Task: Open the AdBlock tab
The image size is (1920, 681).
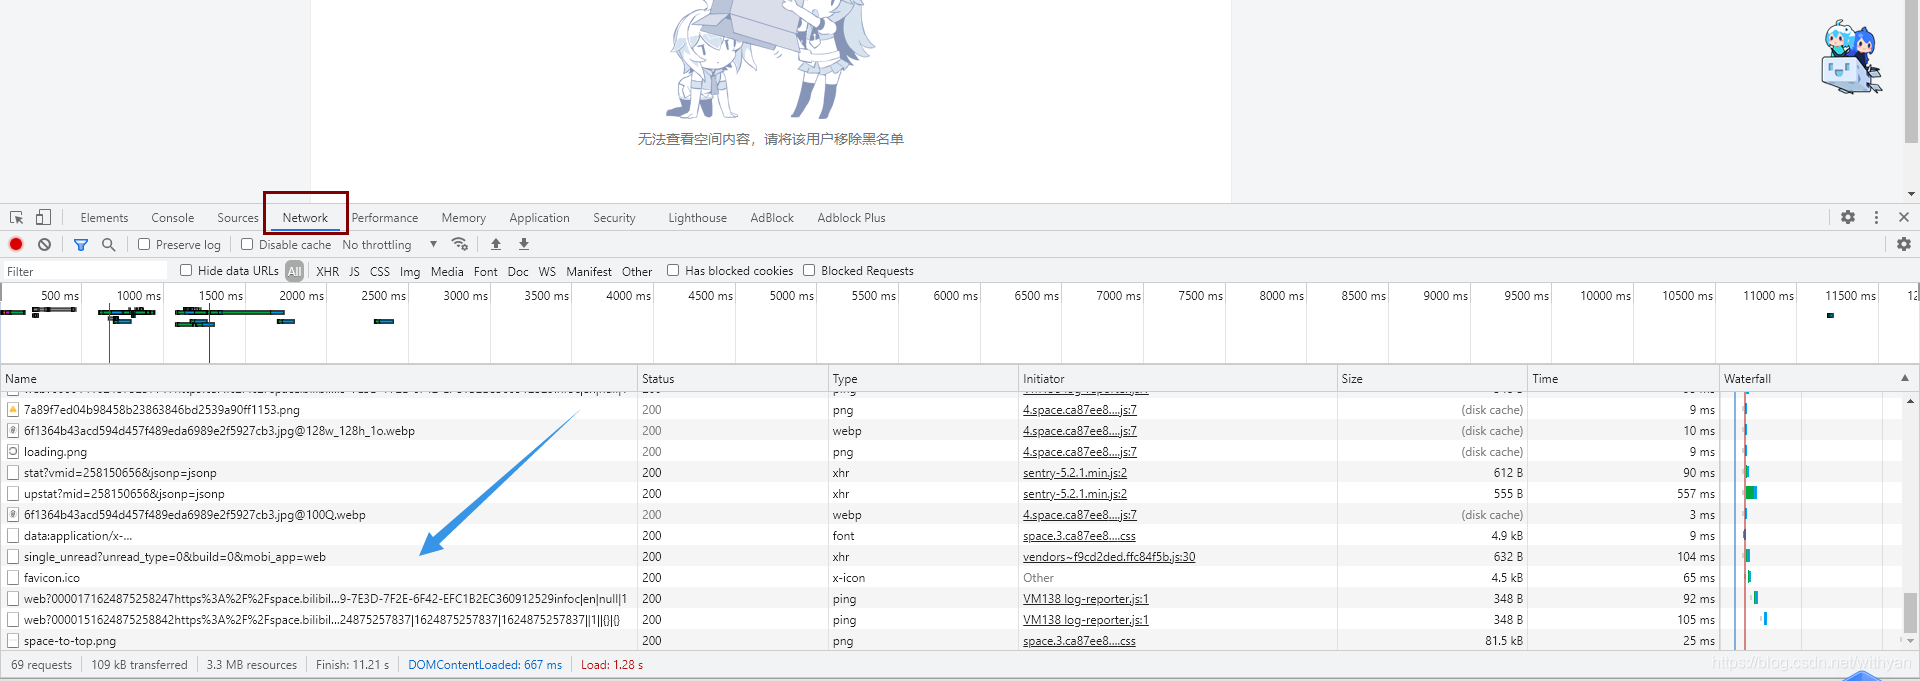Action: [x=772, y=218]
